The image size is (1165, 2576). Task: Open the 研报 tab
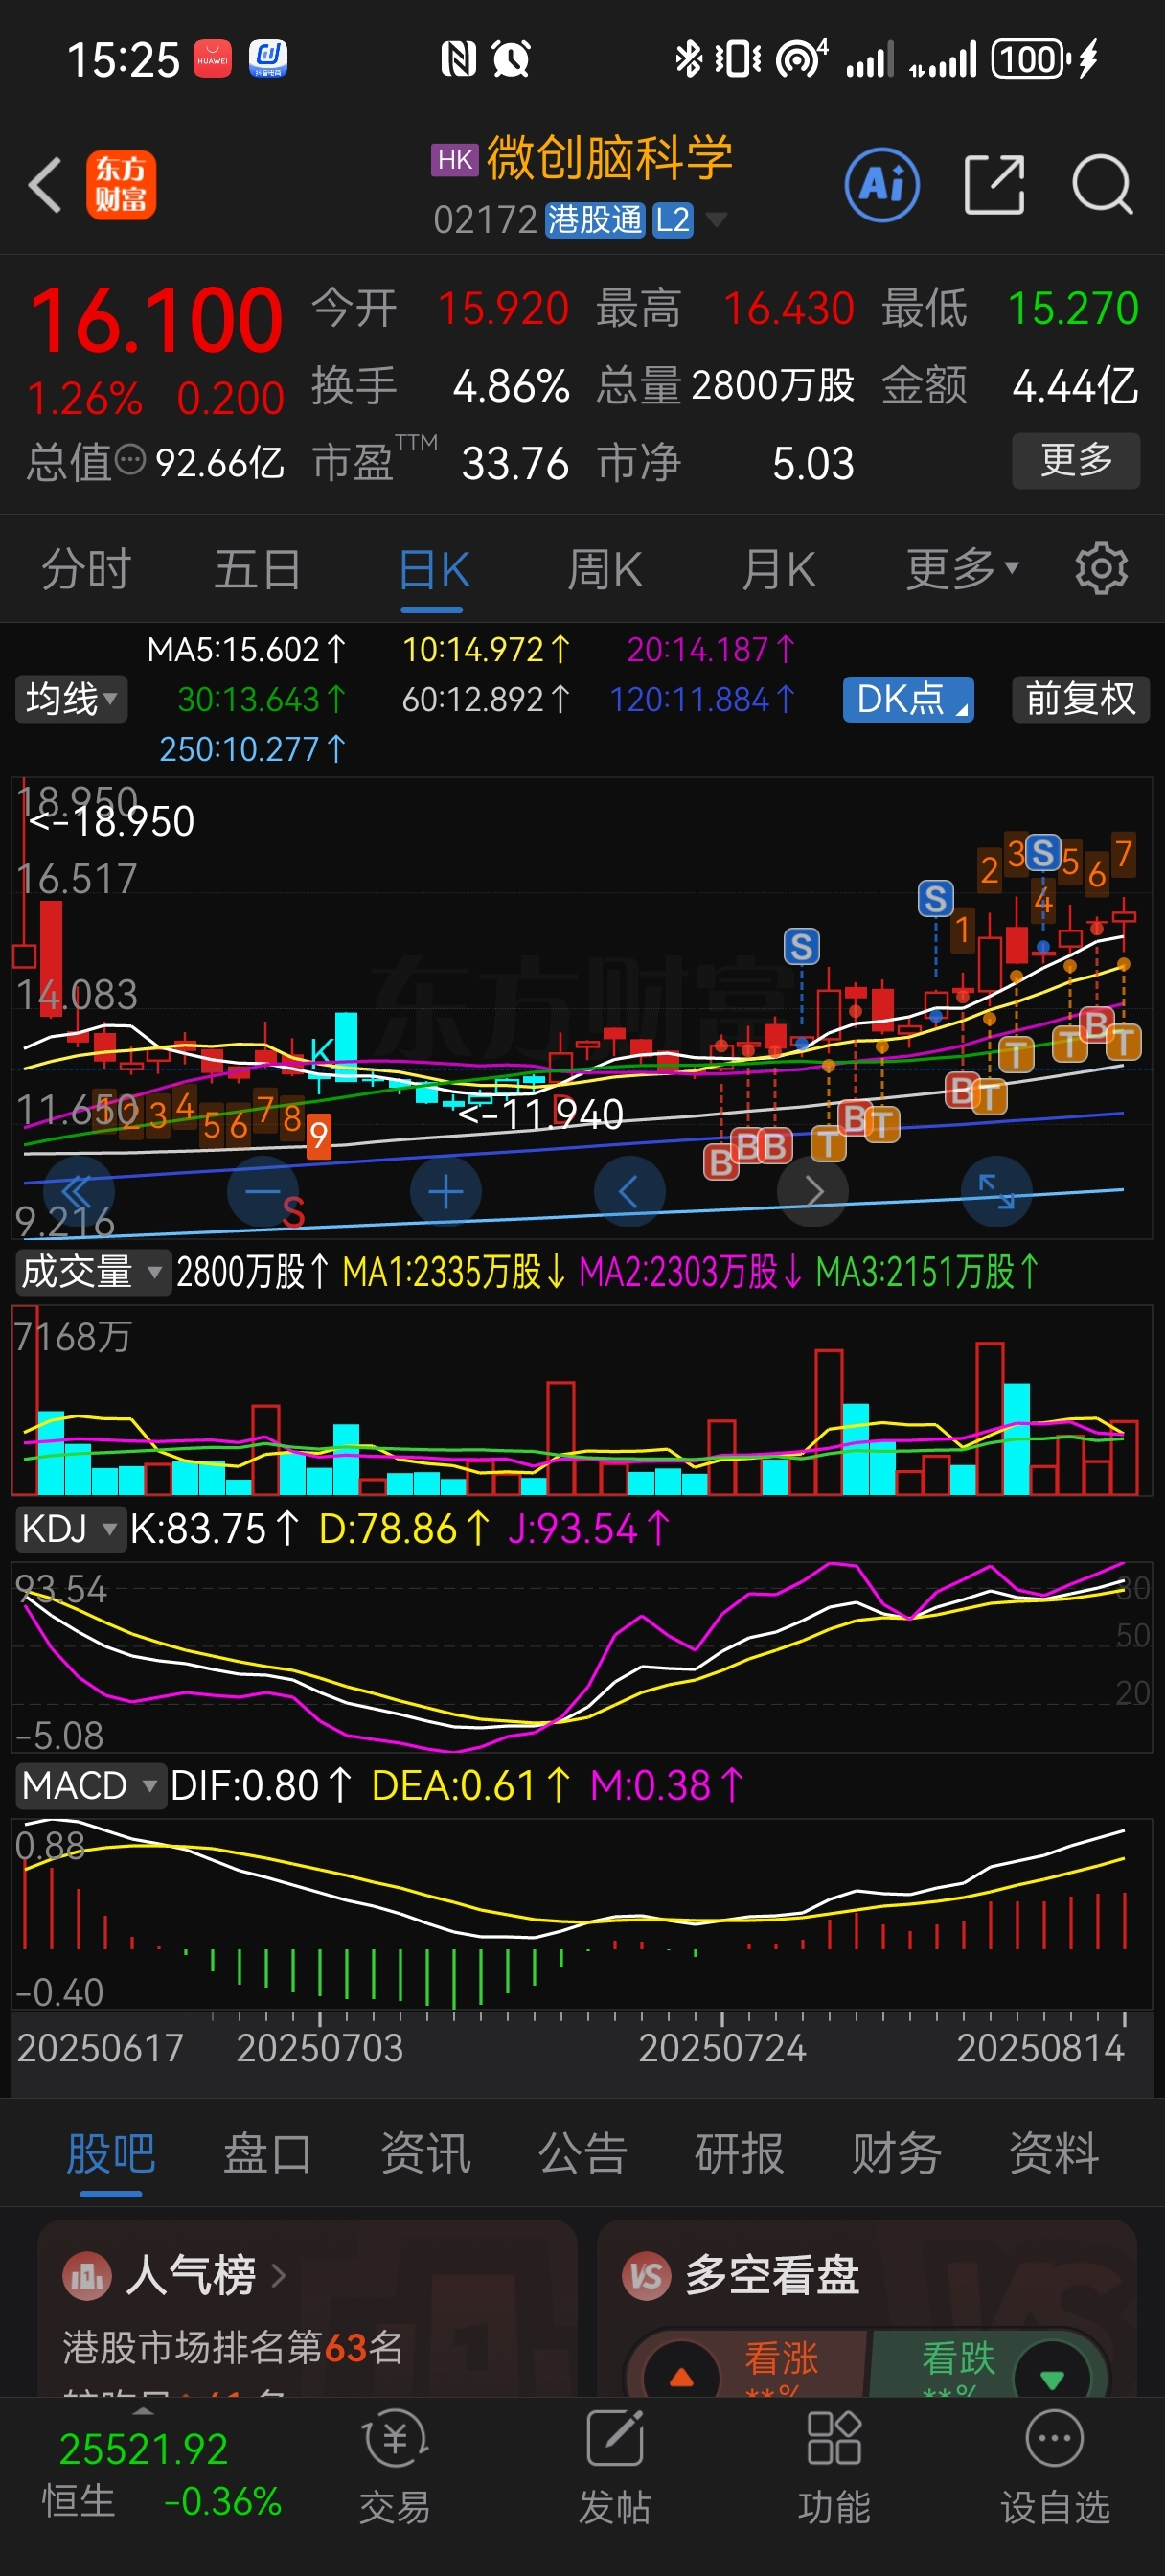coord(739,2153)
